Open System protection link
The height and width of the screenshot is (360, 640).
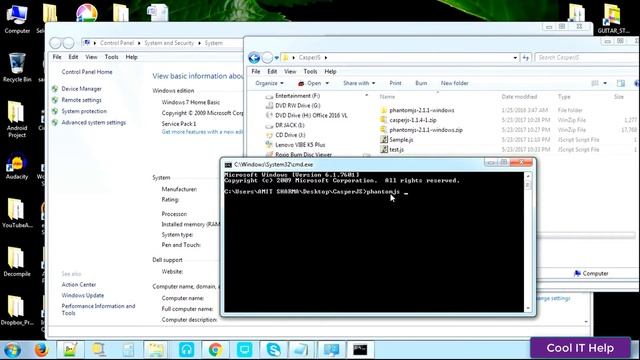84,111
